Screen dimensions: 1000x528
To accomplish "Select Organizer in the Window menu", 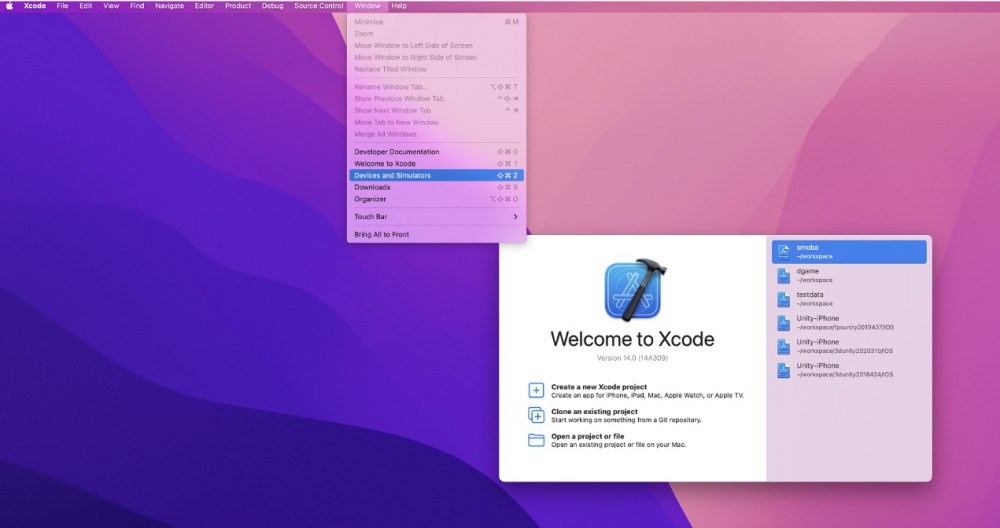I will [371, 199].
